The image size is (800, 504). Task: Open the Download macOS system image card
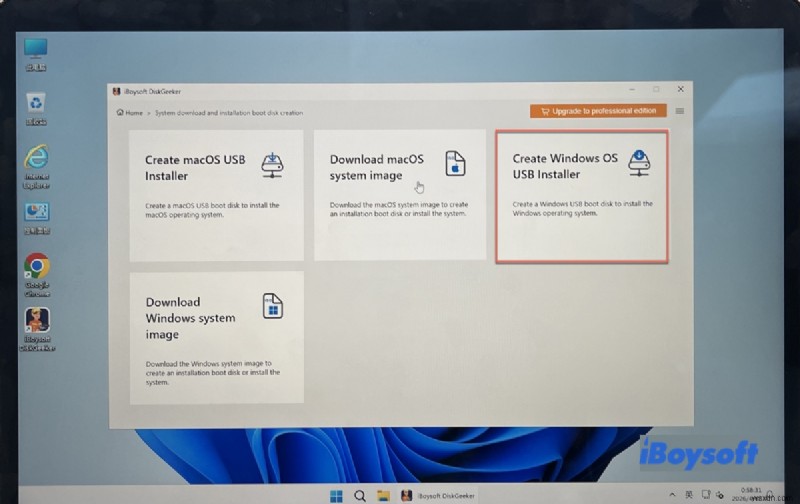[400, 195]
